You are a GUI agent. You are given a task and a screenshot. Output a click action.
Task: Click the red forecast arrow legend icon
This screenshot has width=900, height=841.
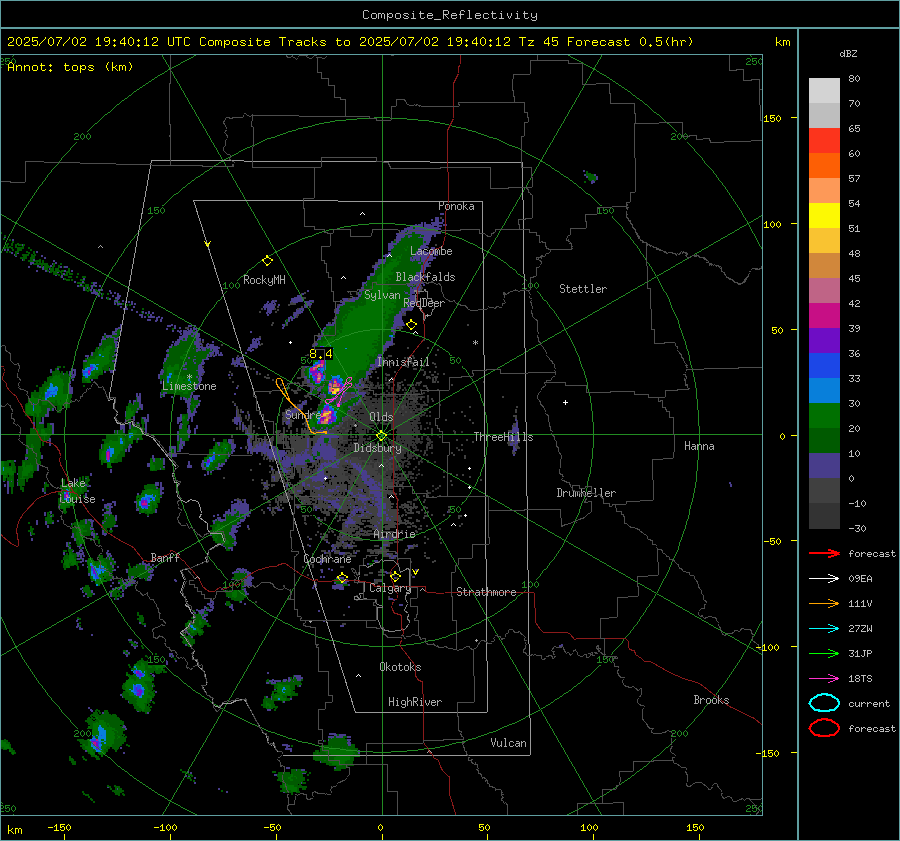(x=824, y=553)
